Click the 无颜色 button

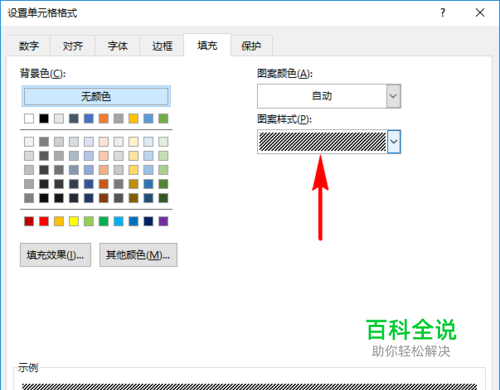pyautogui.click(x=96, y=96)
